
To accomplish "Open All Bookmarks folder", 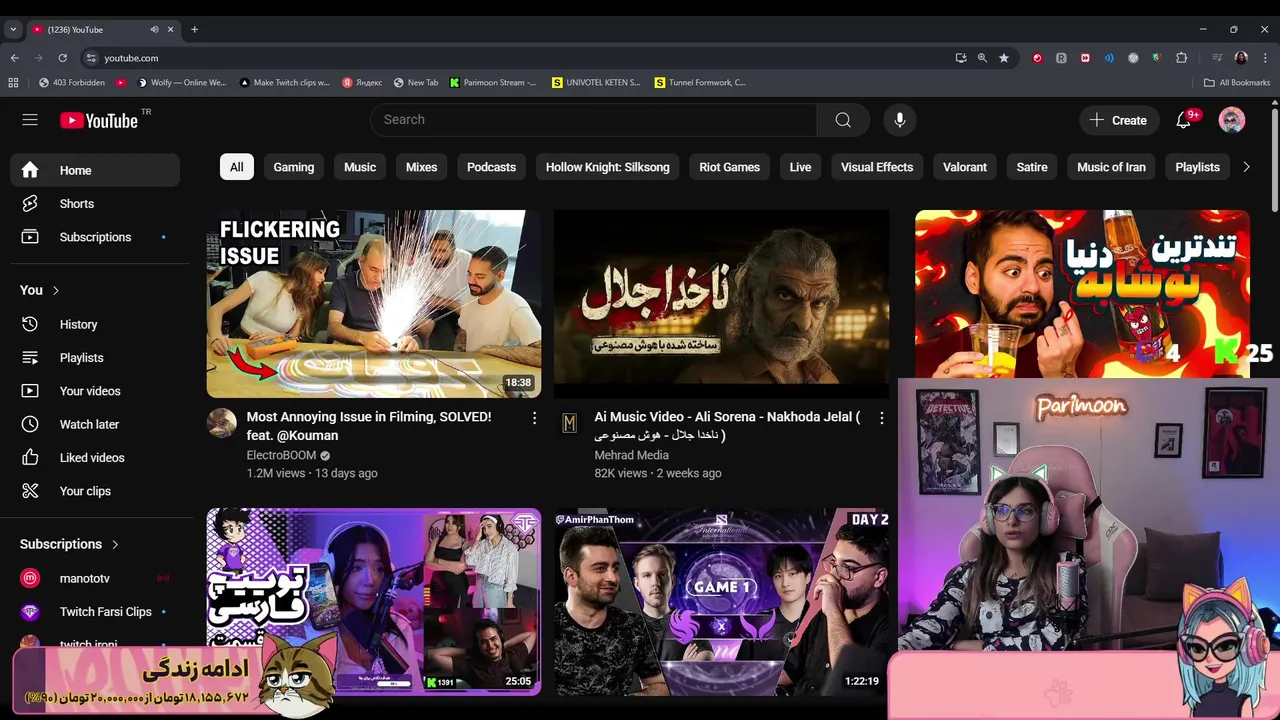I will click(1237, 83).
